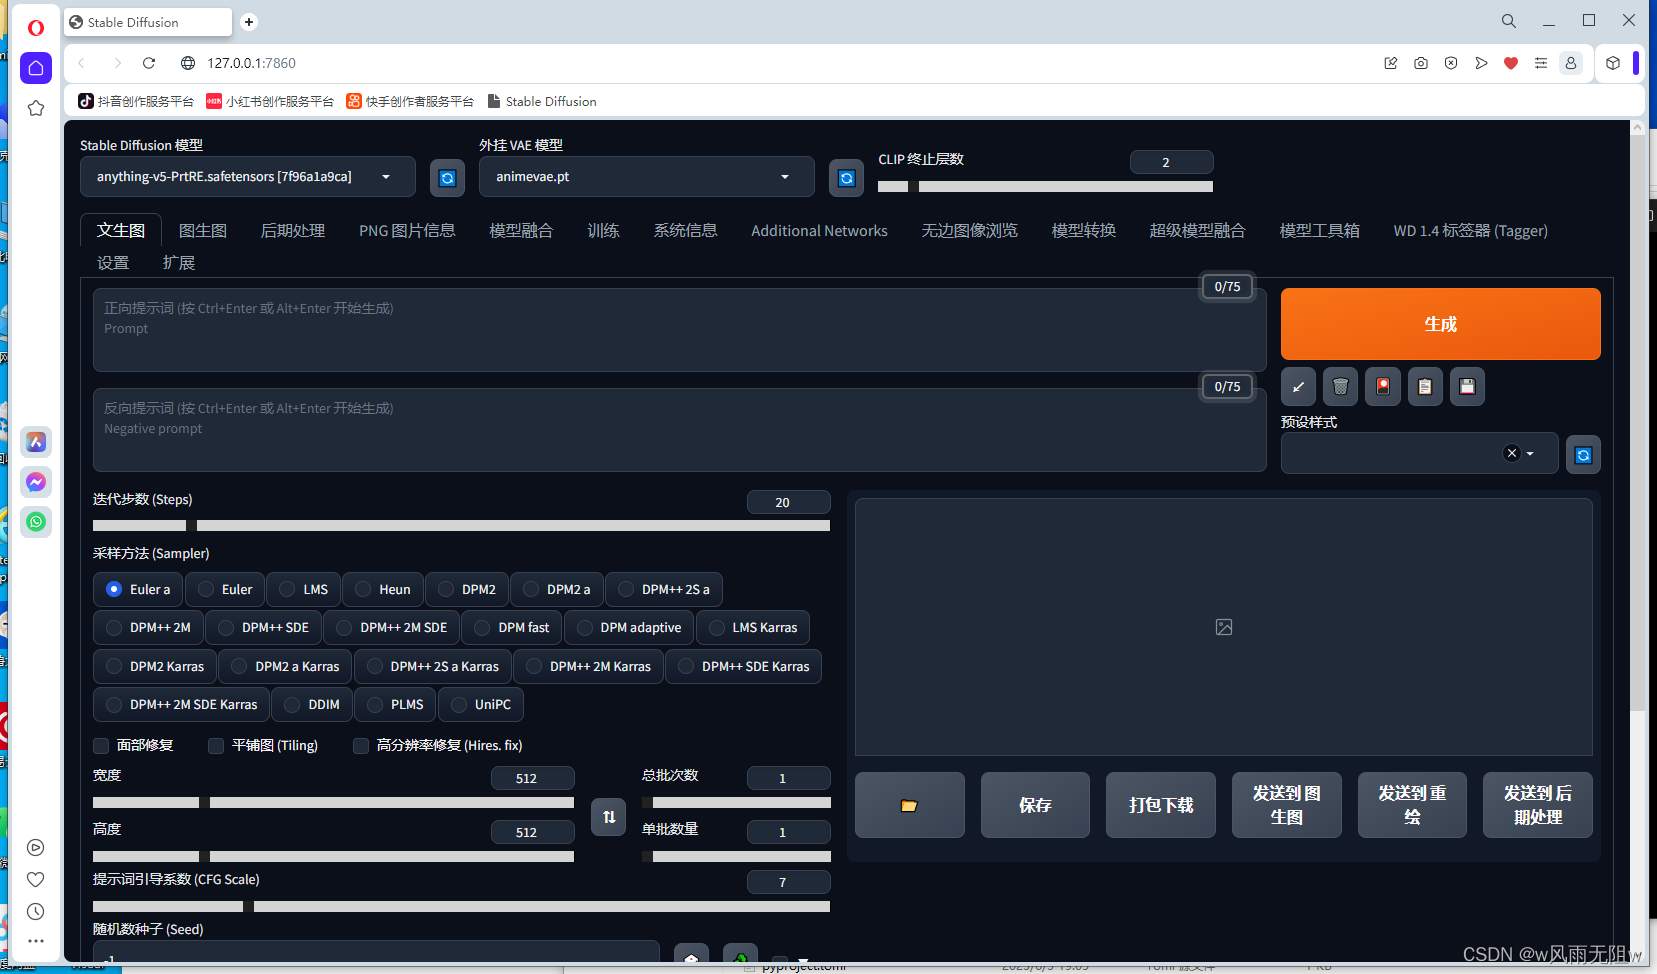Adjust the CLIP stop layers slider
The width and height of the screenshot is (1657, 974).
1045,186
